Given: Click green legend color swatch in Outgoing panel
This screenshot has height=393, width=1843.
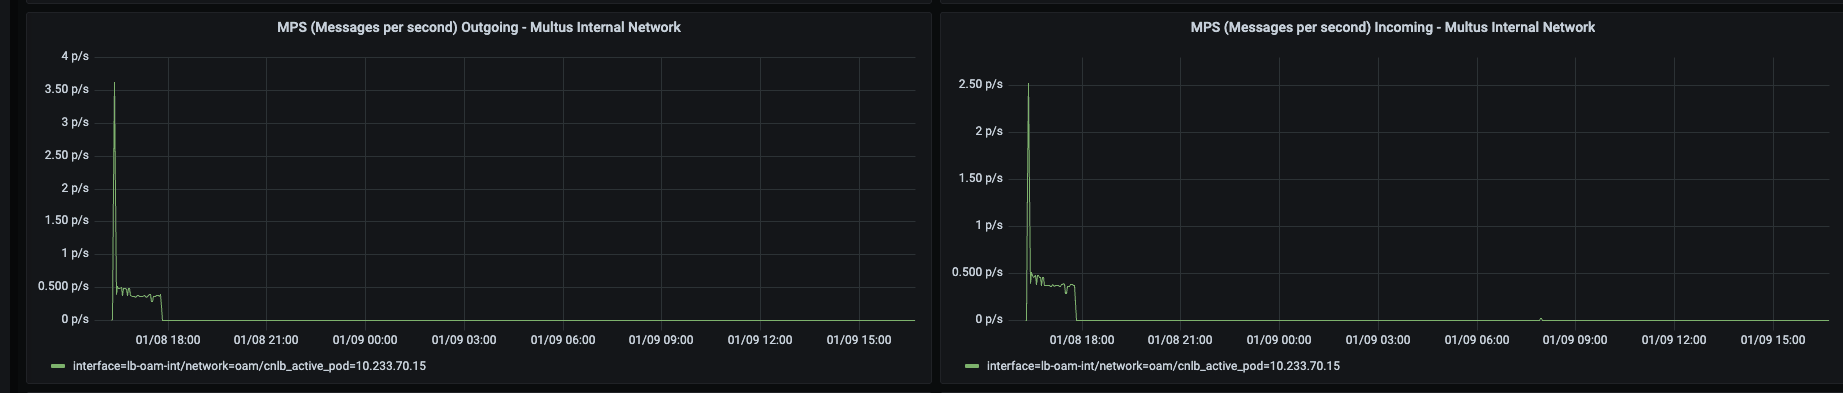Looking at the screenshot, I should coord(58,367).
